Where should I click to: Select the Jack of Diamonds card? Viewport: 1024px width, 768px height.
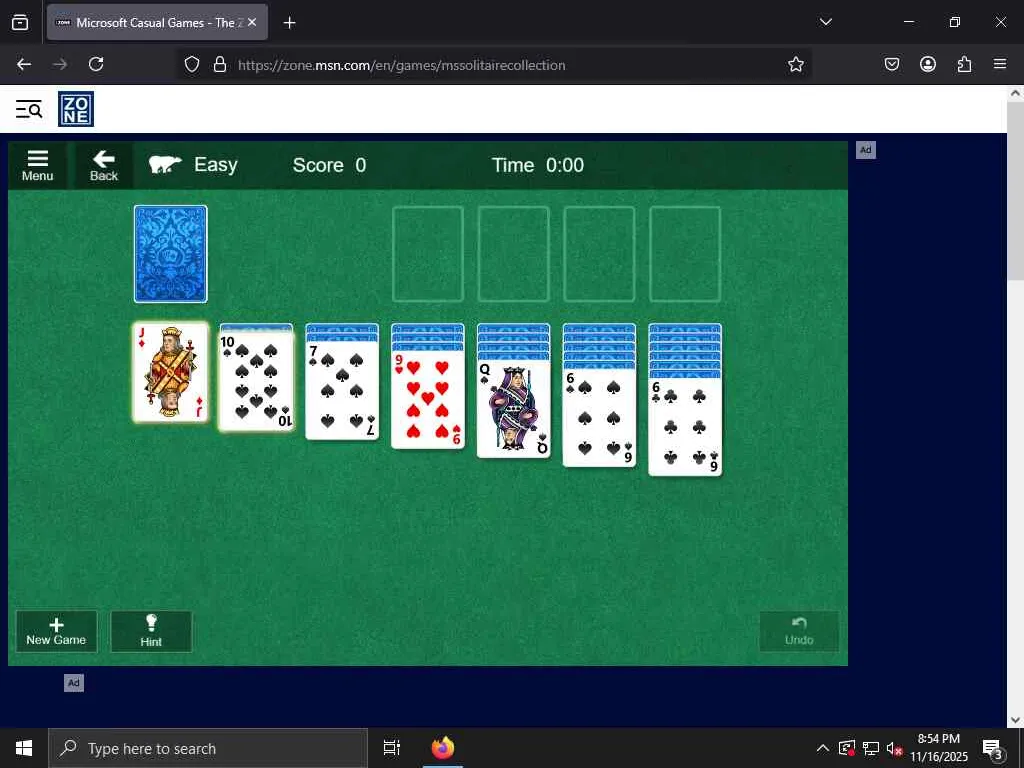[170, 372]
